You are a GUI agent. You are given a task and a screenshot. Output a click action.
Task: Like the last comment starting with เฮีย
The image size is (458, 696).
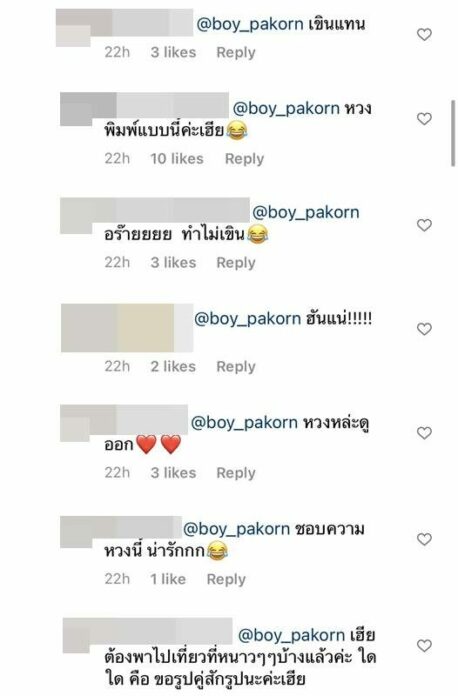[424, 645]
